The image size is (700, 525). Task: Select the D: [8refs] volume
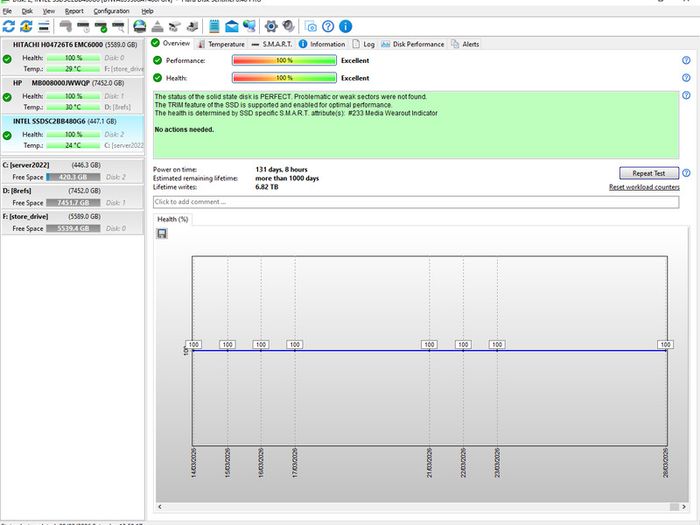tap(72, 196)
